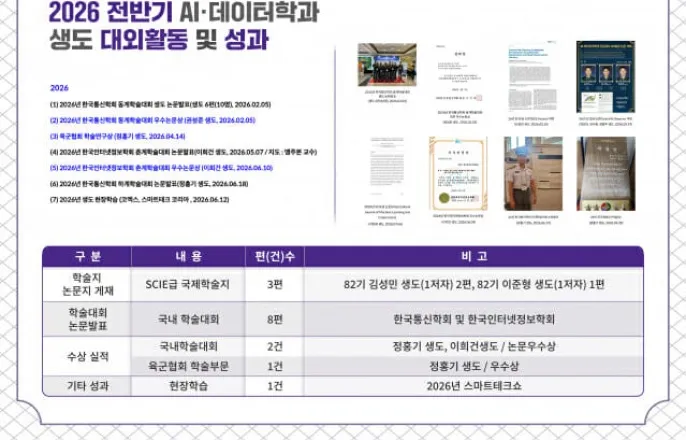Select list item (6) dated 2026.06.18

click(149, 184)
